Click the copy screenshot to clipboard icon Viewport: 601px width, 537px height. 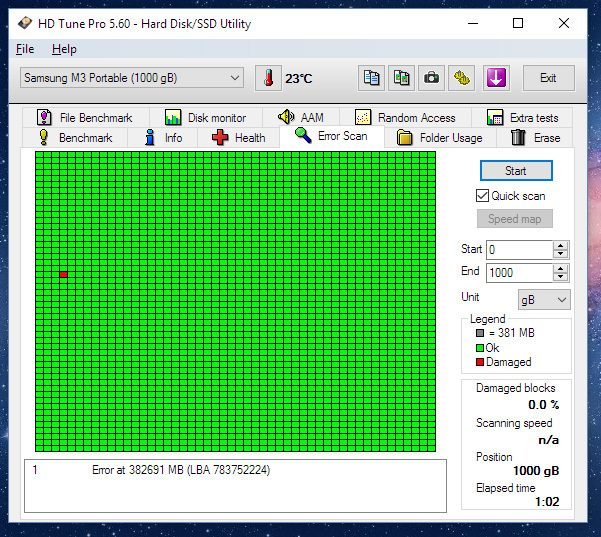pos(401,78)
